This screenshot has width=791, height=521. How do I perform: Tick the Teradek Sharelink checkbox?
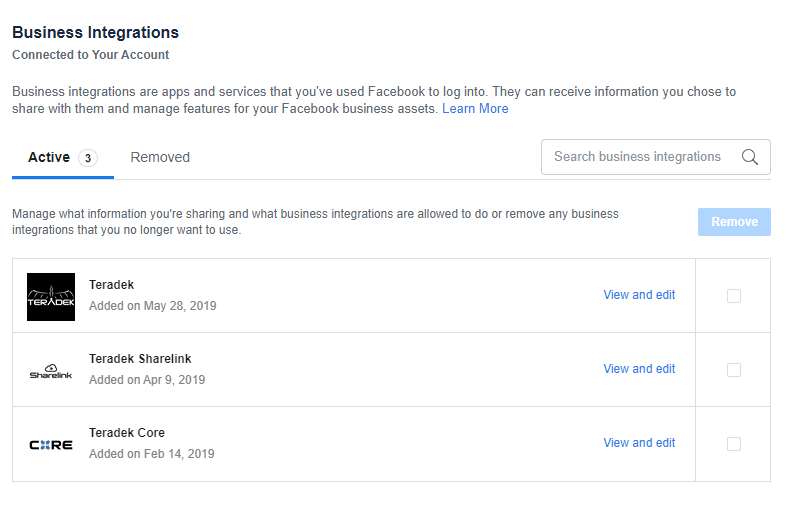point(734,370)
